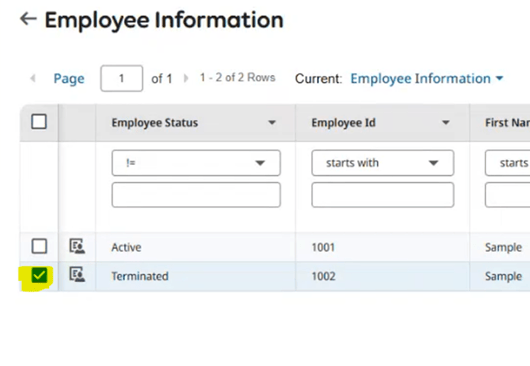The width and height of the screenshot is (530, 366).
Task: Click the Page link
Action: pyautogui.click(x=69, y=78)
